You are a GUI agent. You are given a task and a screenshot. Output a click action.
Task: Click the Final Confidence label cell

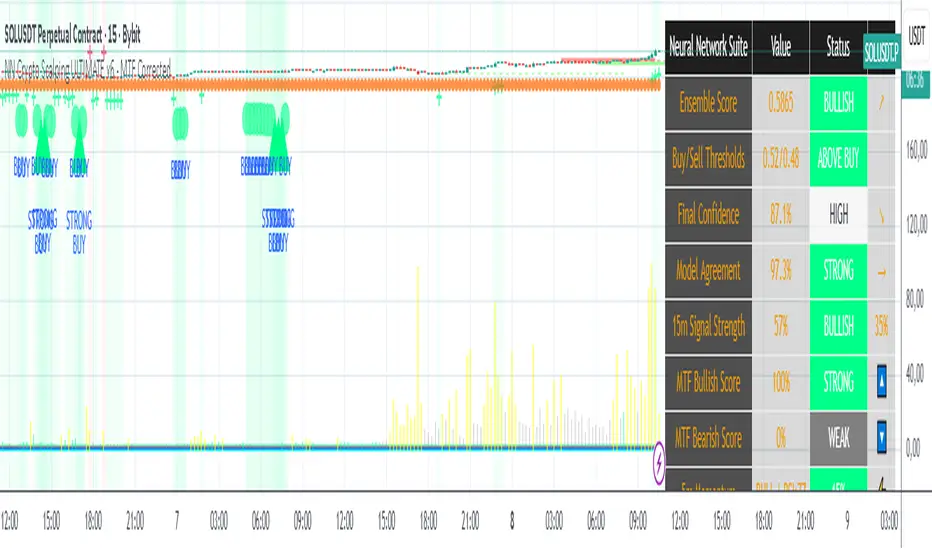(709, 215)
